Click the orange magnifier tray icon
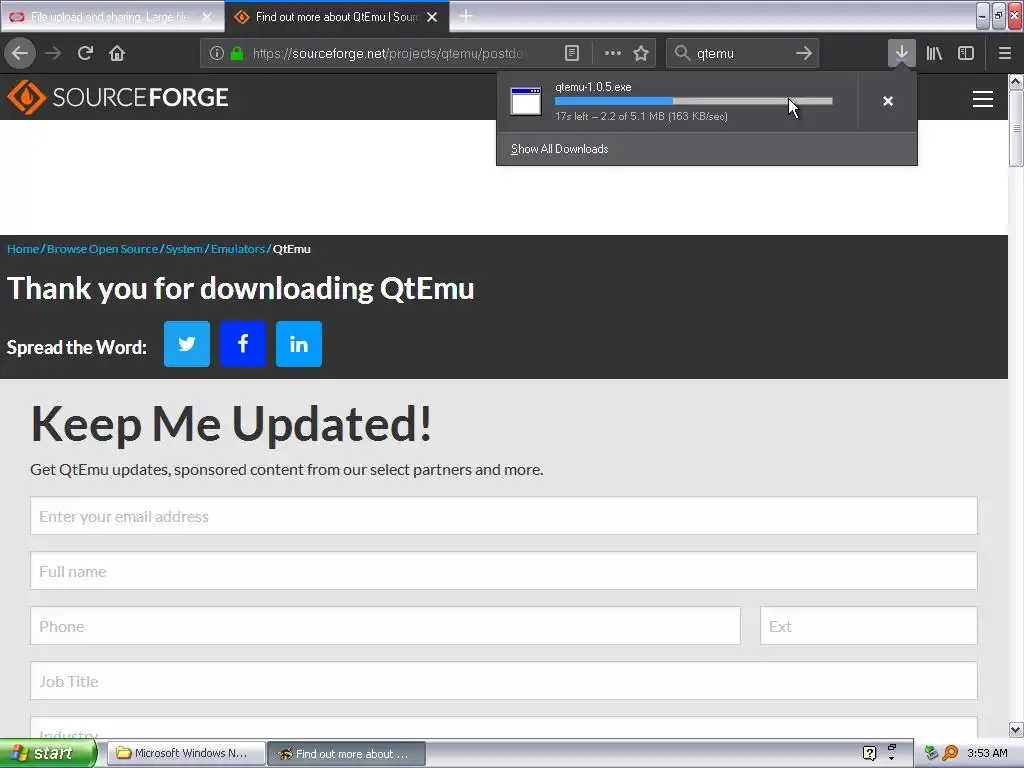 950,753
